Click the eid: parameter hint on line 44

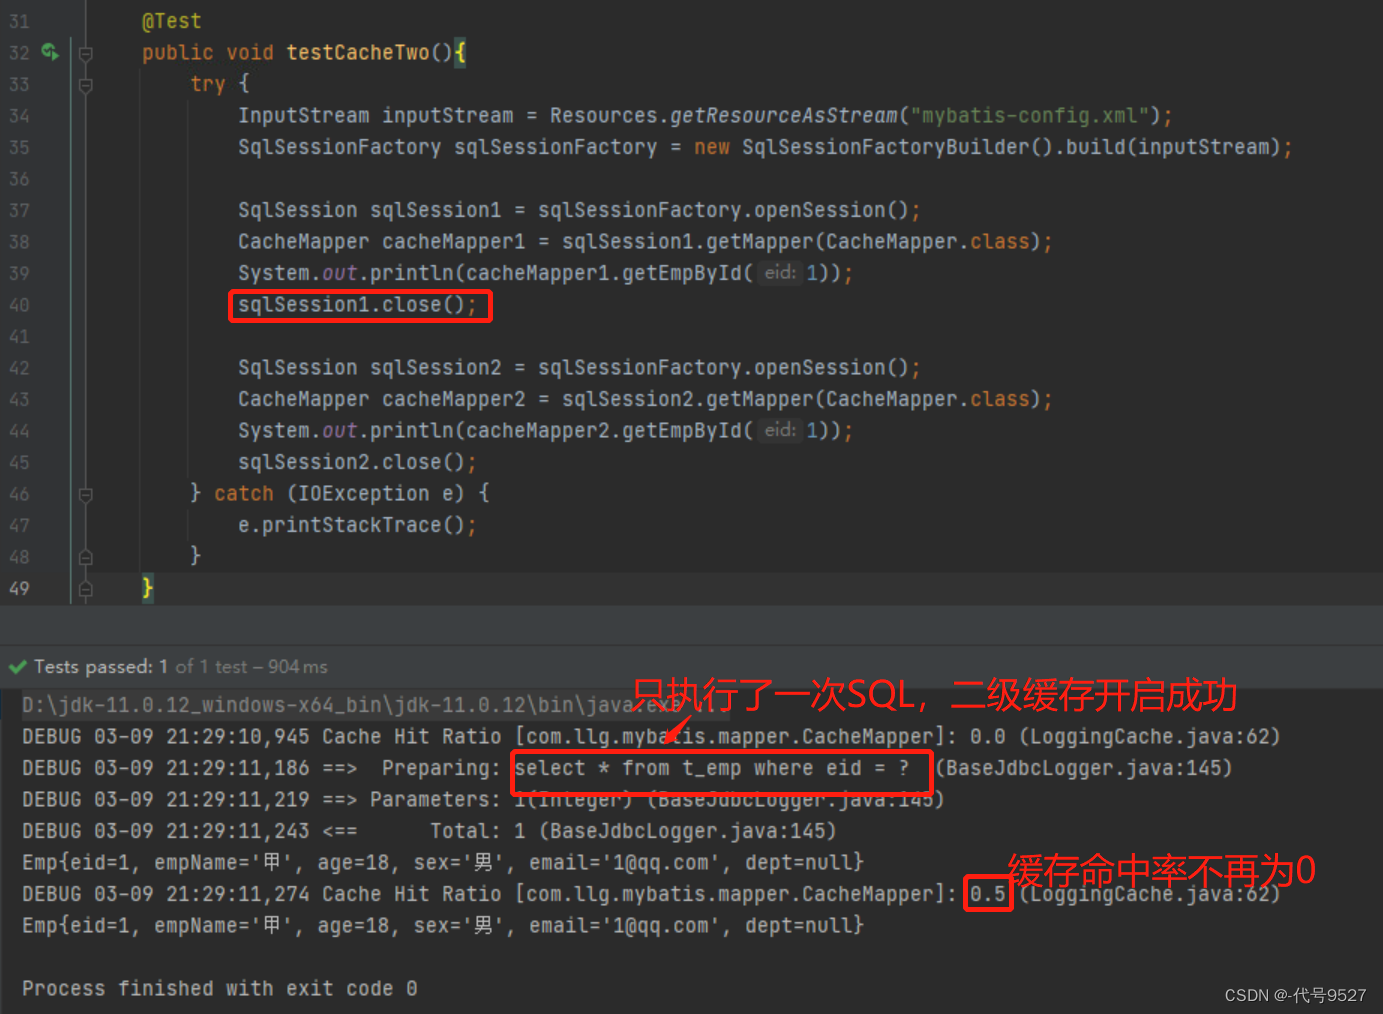pos(780,430)
